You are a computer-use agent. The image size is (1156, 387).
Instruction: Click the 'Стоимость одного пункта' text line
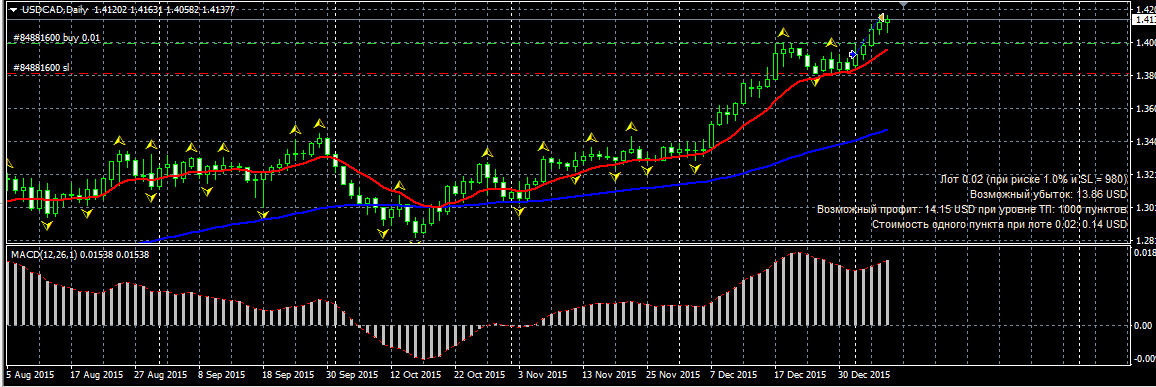(999, 225)
